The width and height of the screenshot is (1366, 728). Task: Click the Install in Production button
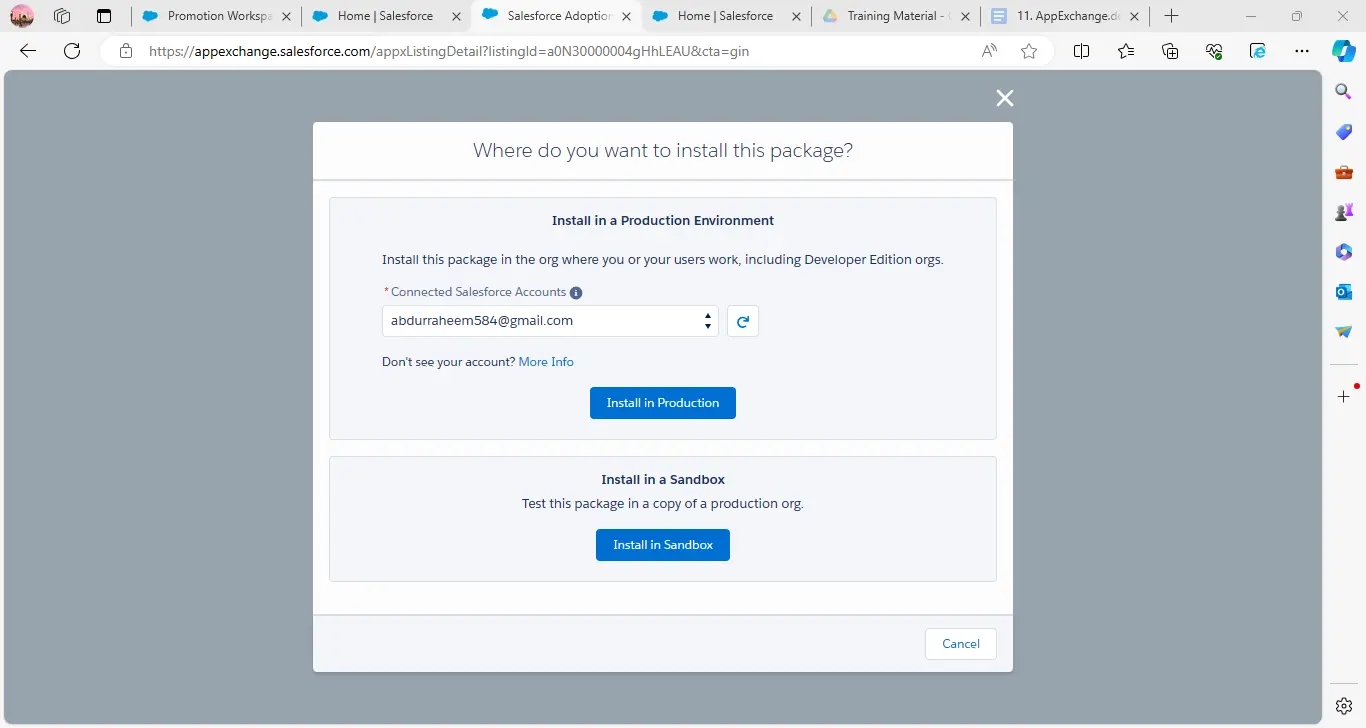(x=663, y=403)
